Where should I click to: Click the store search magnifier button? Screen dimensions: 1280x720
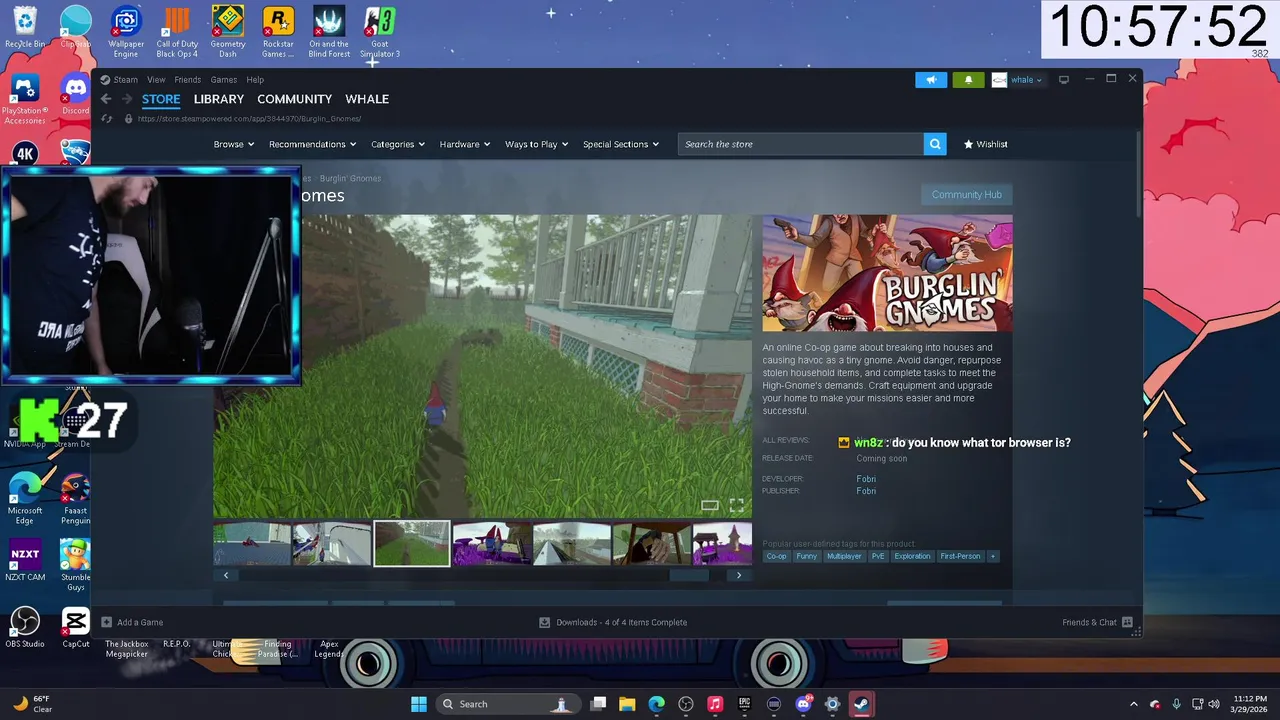click(935, 144)
